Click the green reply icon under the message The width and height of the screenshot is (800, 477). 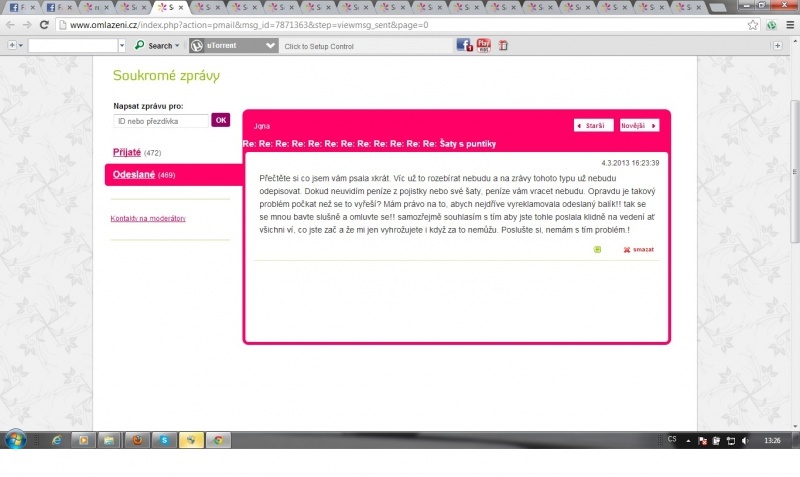tap(598, 249)
